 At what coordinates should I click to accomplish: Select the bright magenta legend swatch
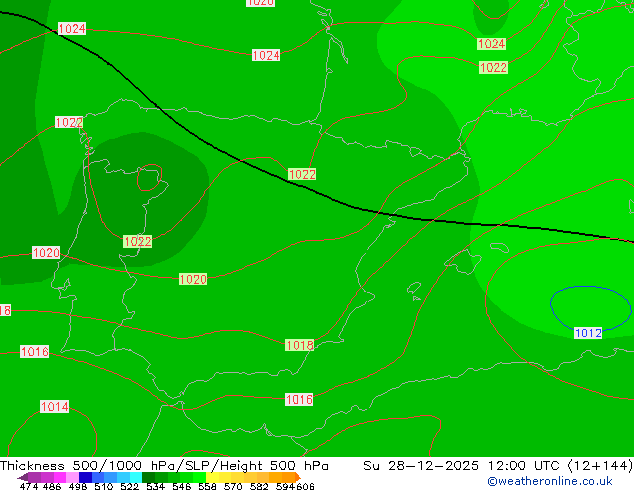[60, 477]
